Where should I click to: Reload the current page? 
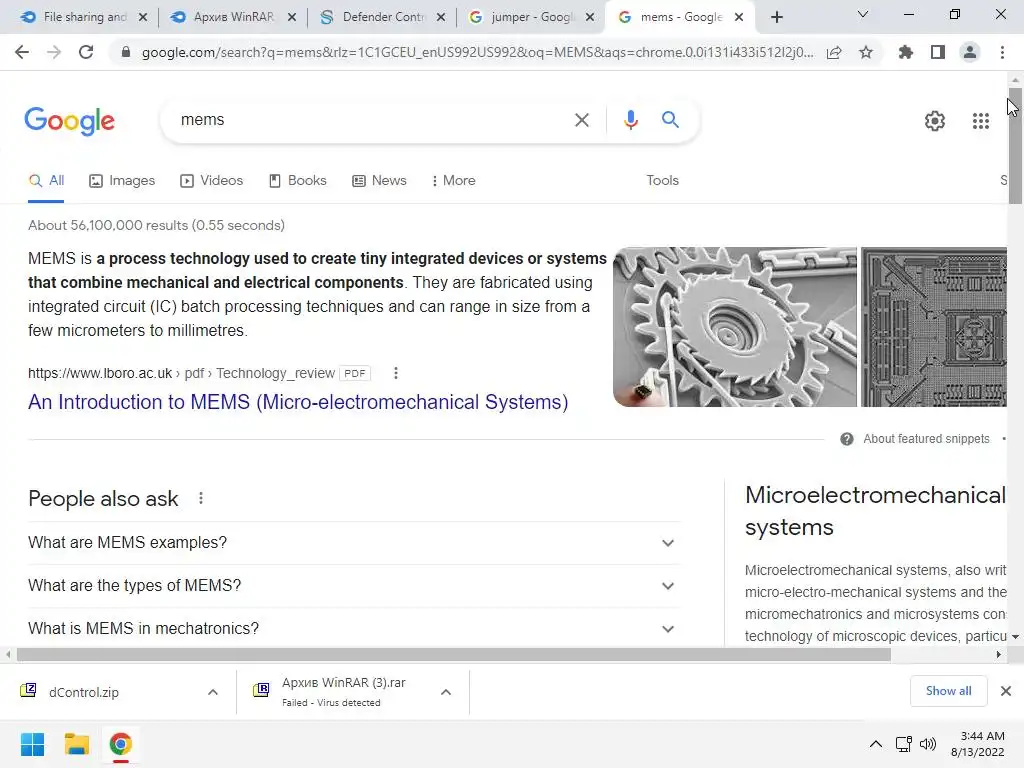click(x=86, y=52)
